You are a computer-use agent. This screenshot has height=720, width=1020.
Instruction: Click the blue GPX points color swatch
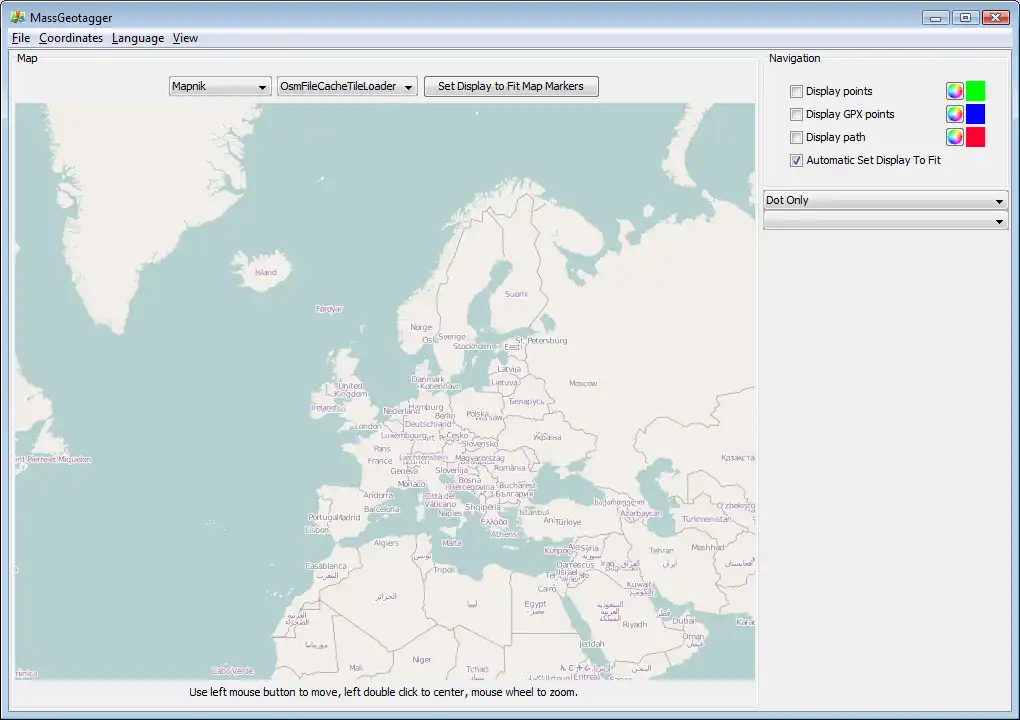(x=975, y=114)
